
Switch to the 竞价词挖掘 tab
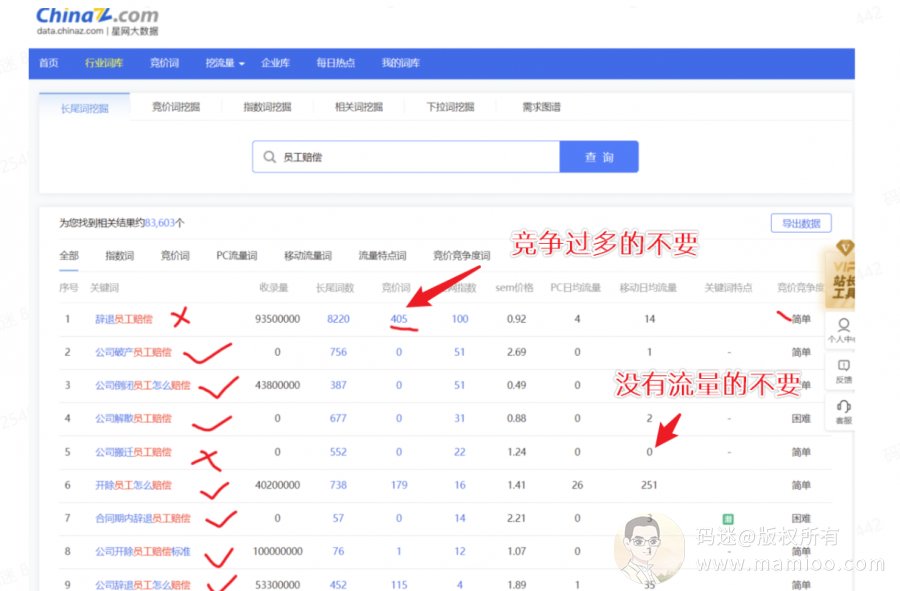pyautogui.click(x=176, y=107)
